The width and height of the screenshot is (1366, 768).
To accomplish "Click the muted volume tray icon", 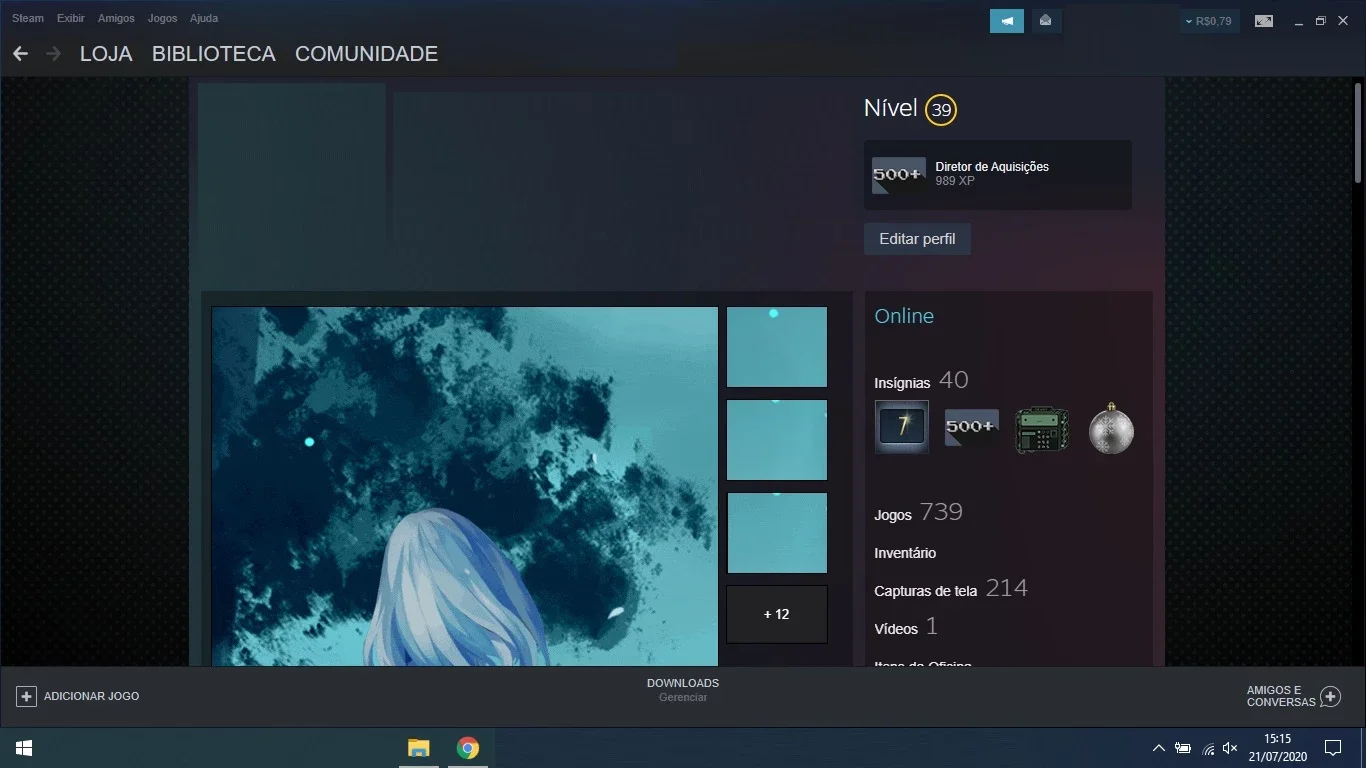I will pyautogui.click(x=1231, y=748).
